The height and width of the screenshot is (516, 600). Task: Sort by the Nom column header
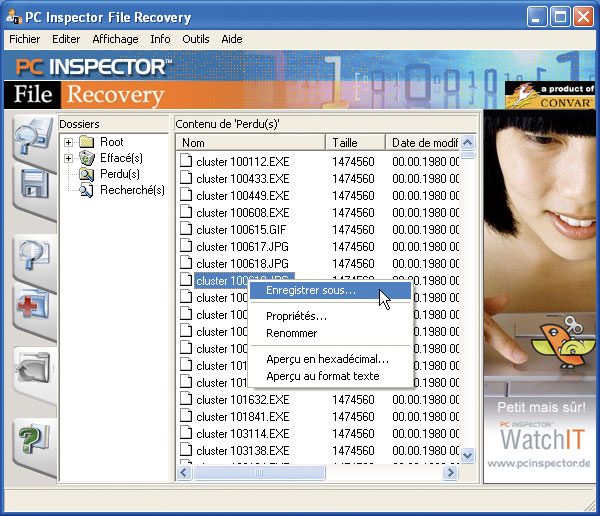tap(250, 143)
